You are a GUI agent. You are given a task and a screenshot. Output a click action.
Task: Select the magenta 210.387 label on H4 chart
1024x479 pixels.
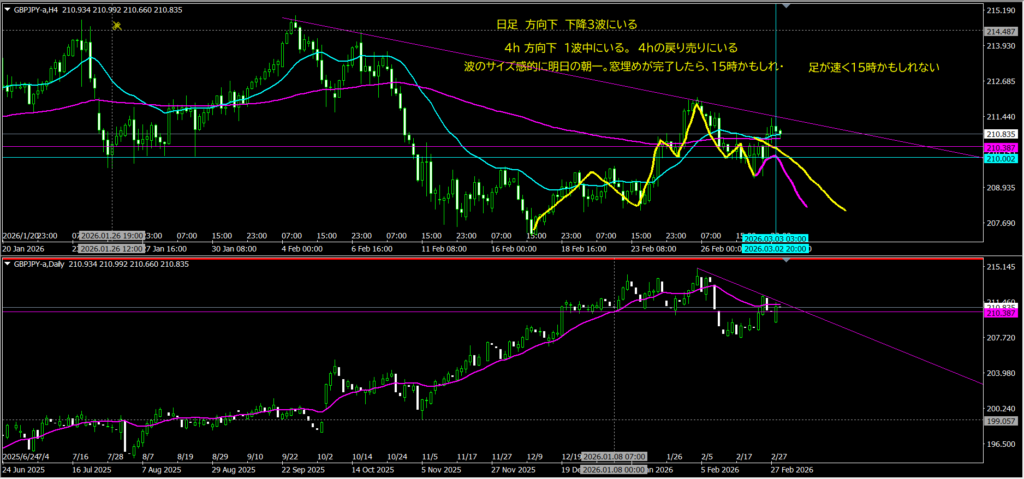(x=1002, y=147)
